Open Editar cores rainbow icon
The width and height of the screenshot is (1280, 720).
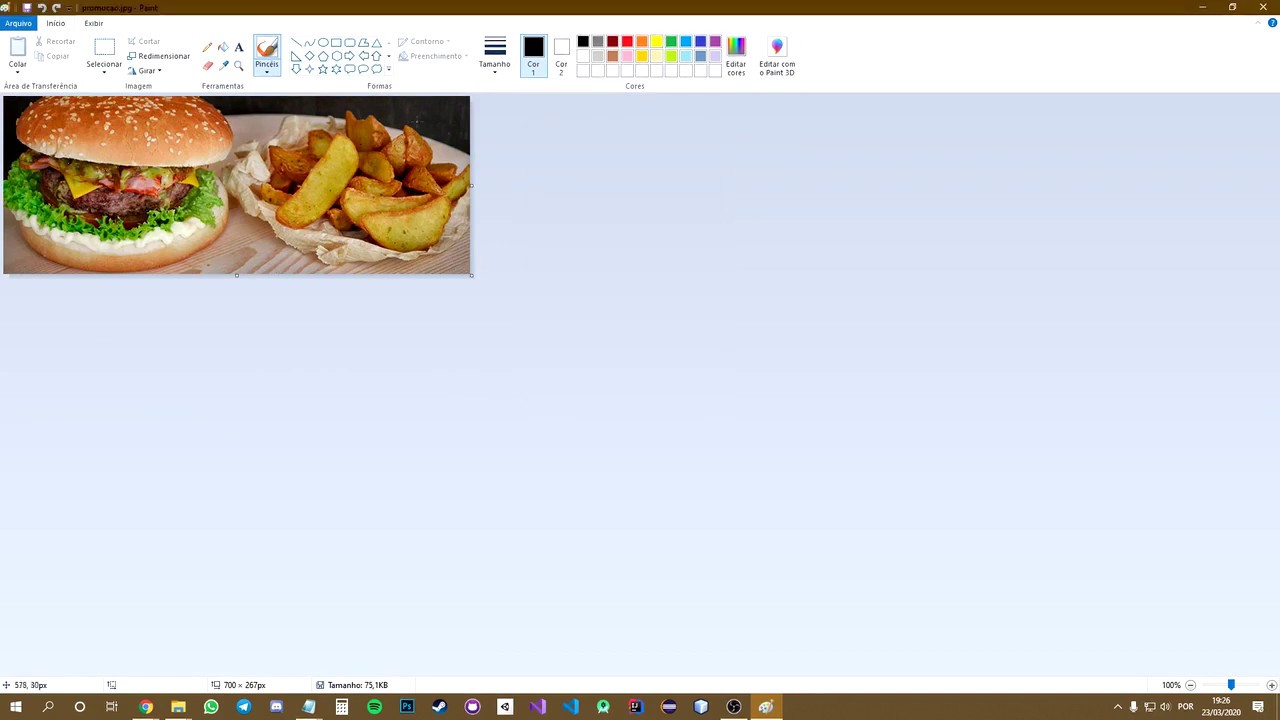click(736, 46)
